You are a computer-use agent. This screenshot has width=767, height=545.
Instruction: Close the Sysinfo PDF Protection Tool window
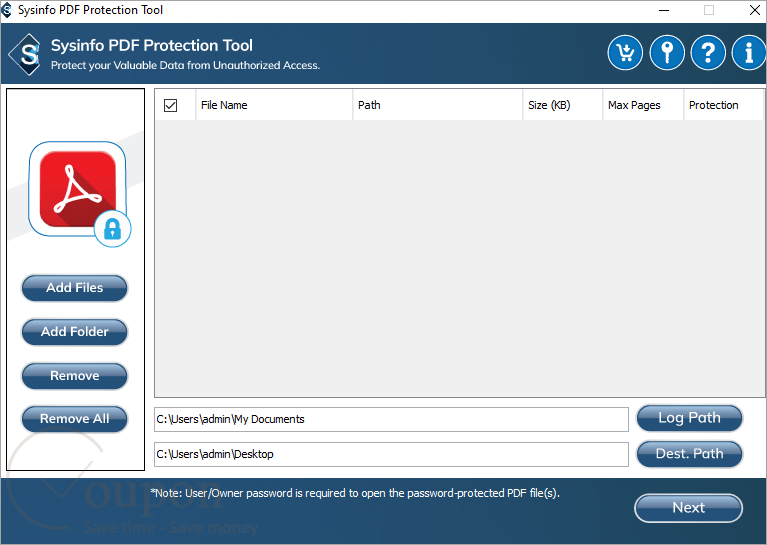pos(755,10)
